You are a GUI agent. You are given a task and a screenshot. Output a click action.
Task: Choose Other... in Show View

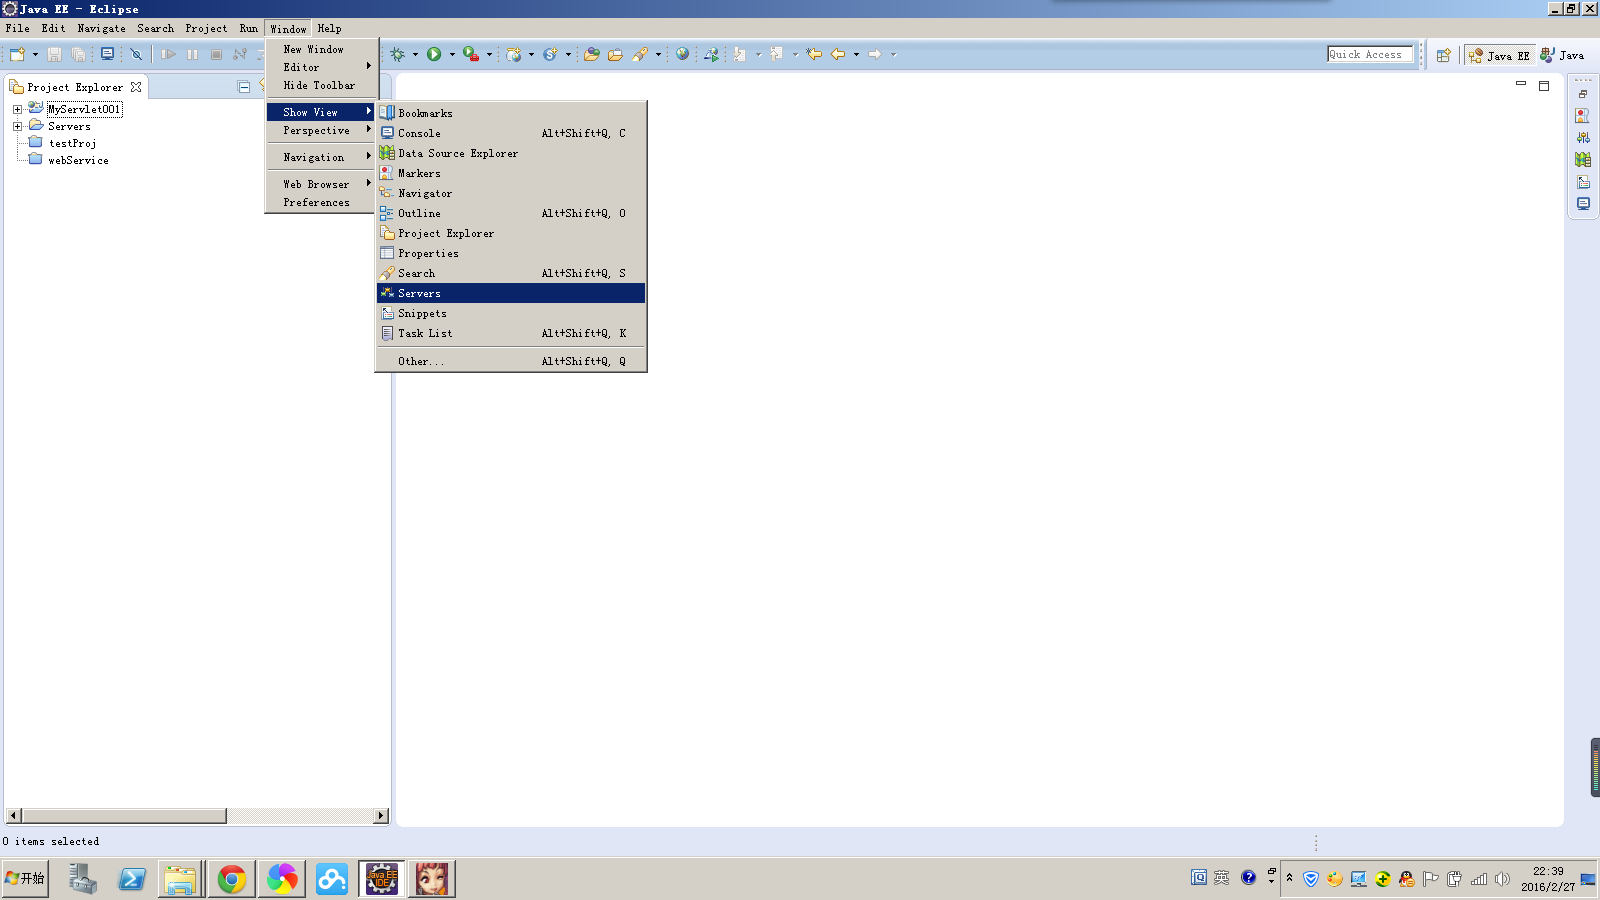(x=511, y=361)
